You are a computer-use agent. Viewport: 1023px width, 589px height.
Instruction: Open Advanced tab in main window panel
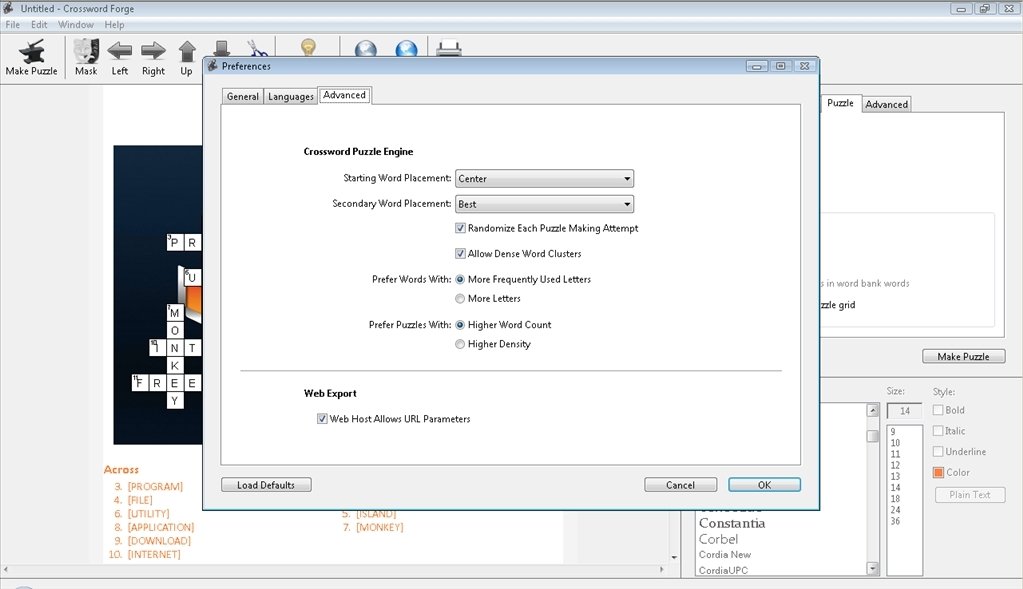point(886,104)
